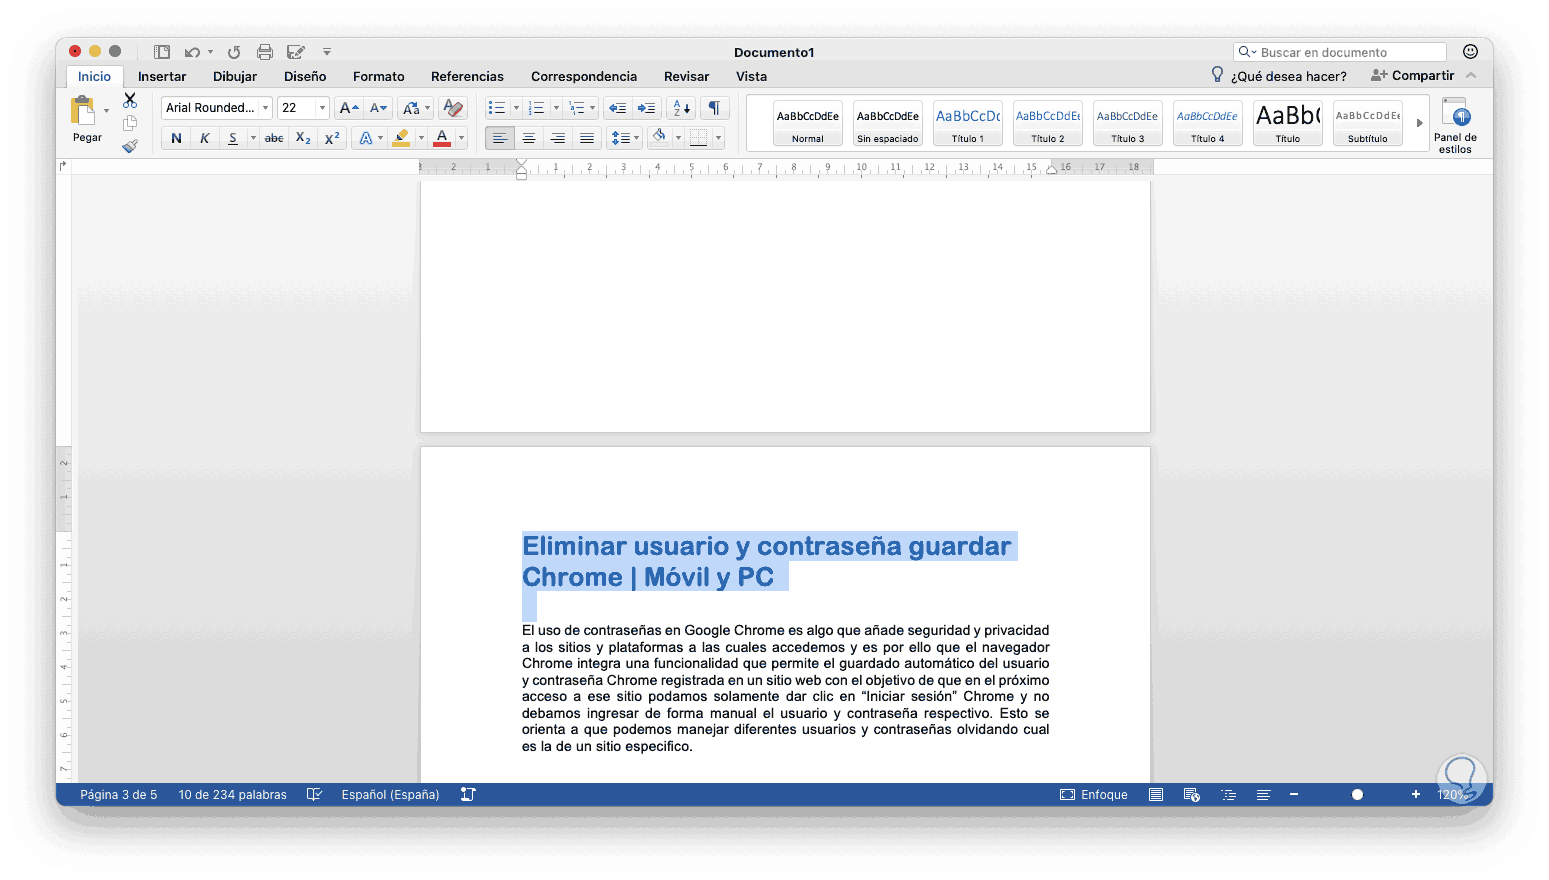Click the Text Effects outlined A icon
This screenshot has height=880, width=1549.
365,138
